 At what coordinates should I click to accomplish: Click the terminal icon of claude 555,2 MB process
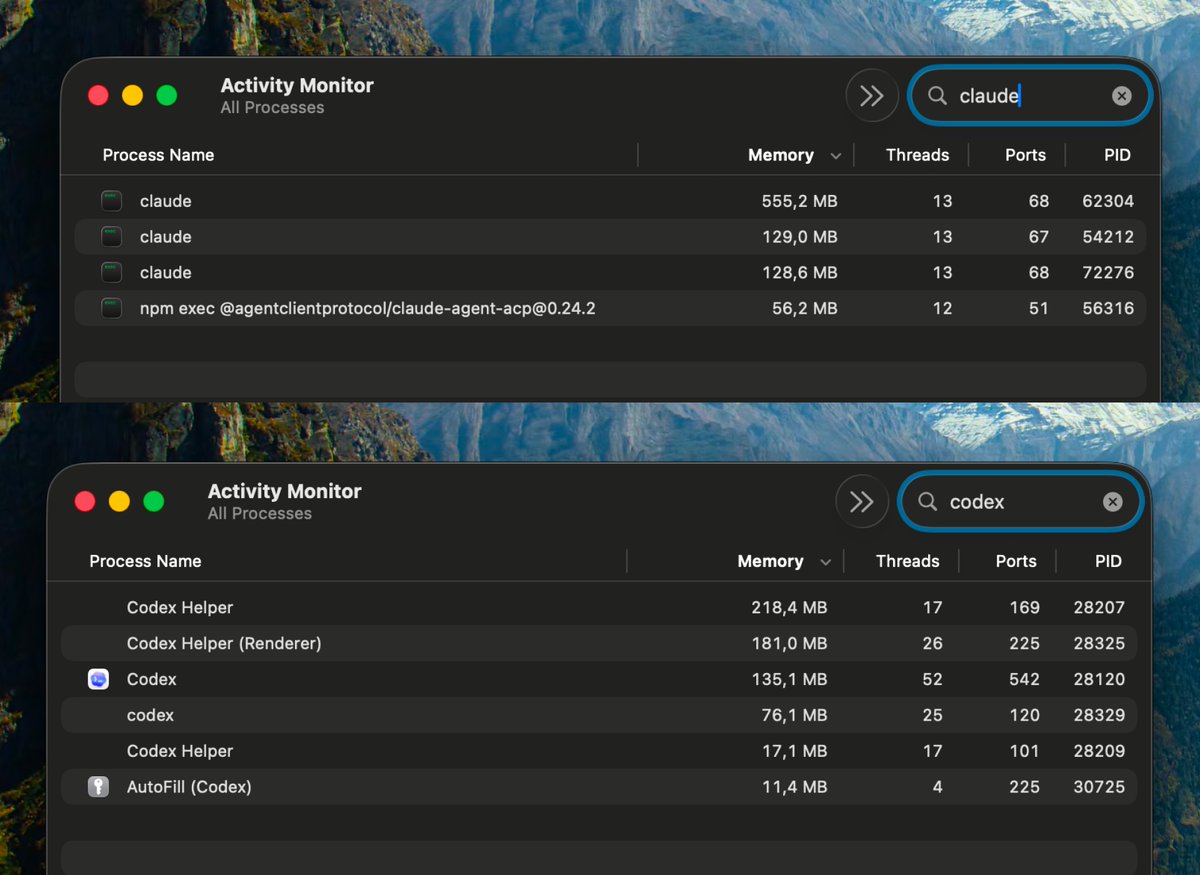click(x=111, y=201)
